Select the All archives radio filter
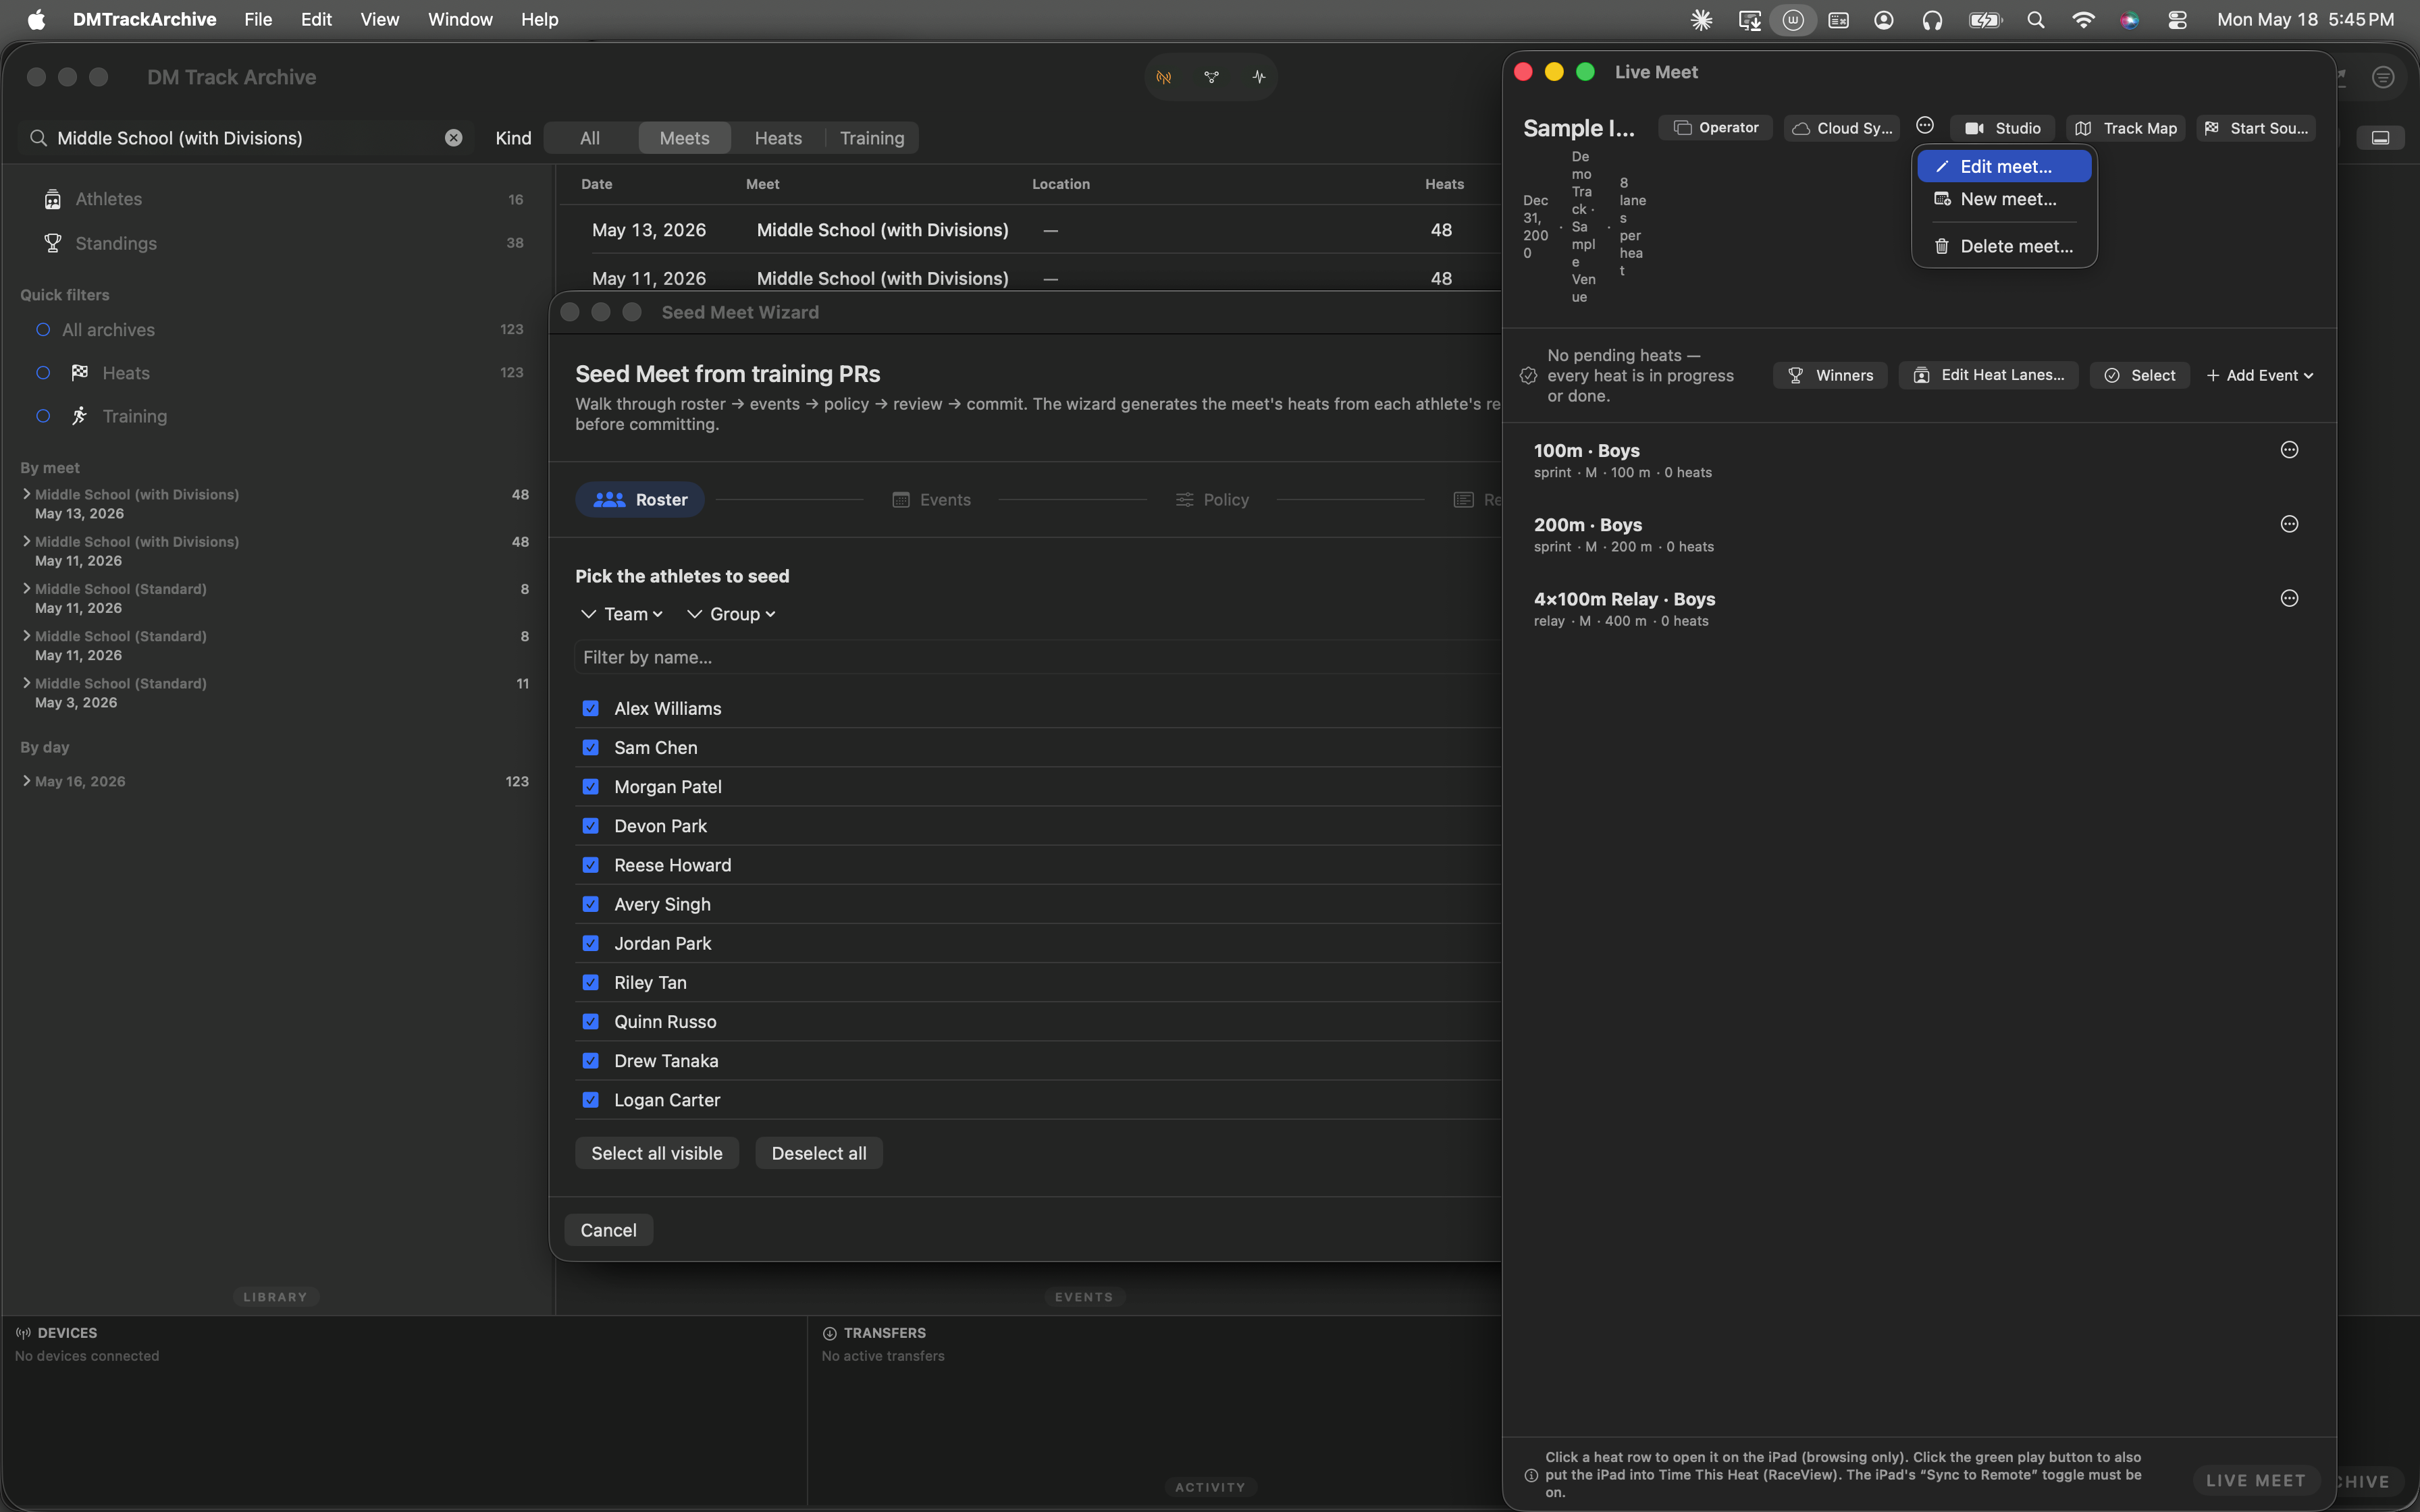 43,330
